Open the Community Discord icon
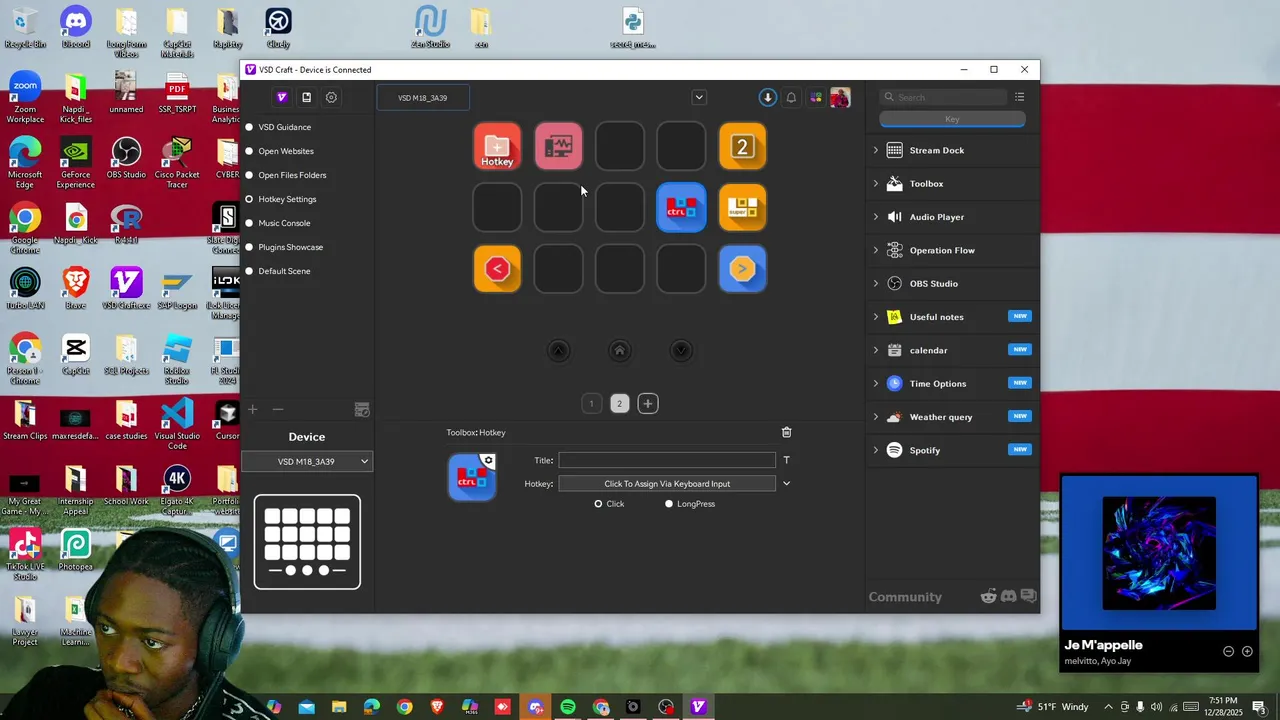 tap(1008, 597)
